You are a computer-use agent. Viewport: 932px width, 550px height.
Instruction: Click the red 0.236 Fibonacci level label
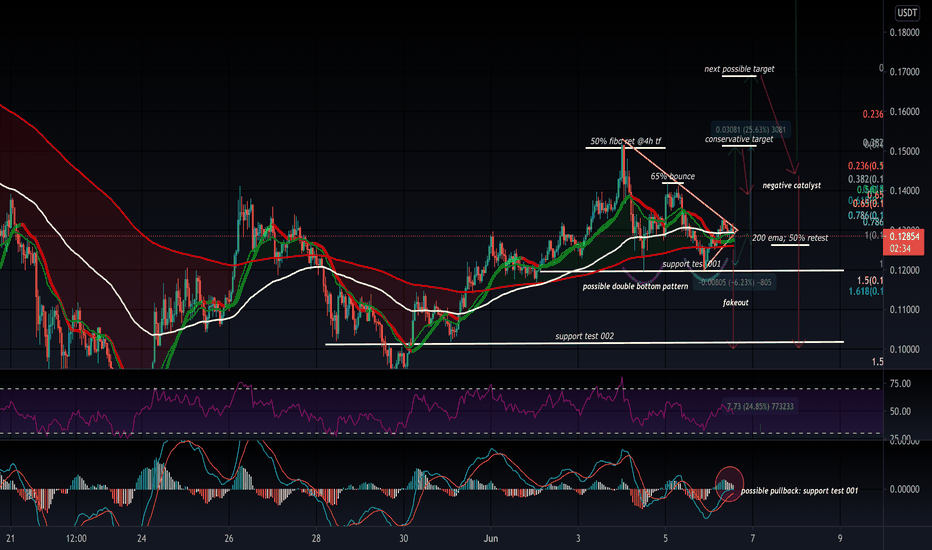[873, 114]
